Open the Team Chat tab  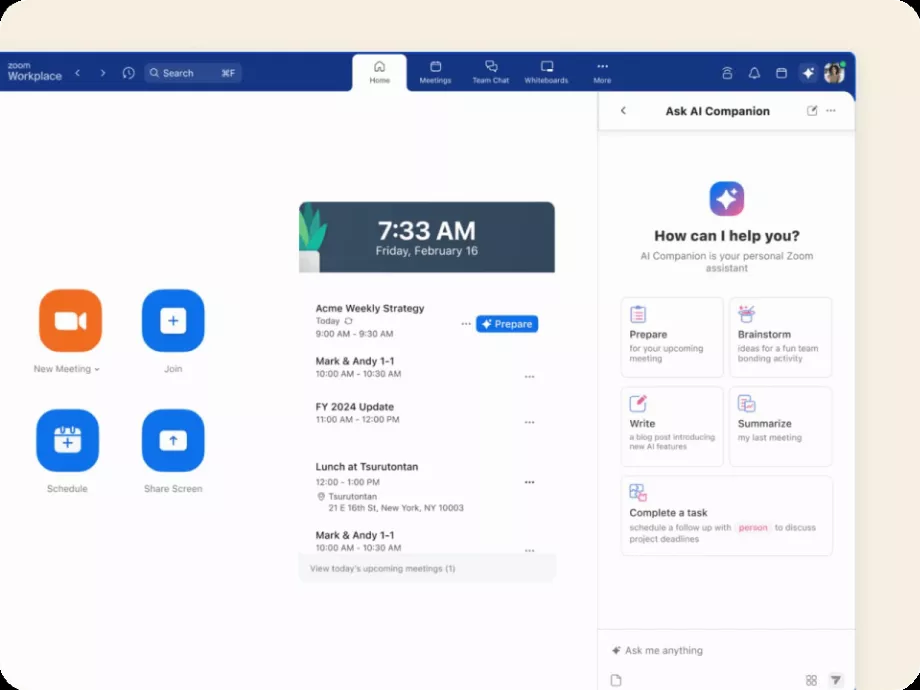click(491, 73)
